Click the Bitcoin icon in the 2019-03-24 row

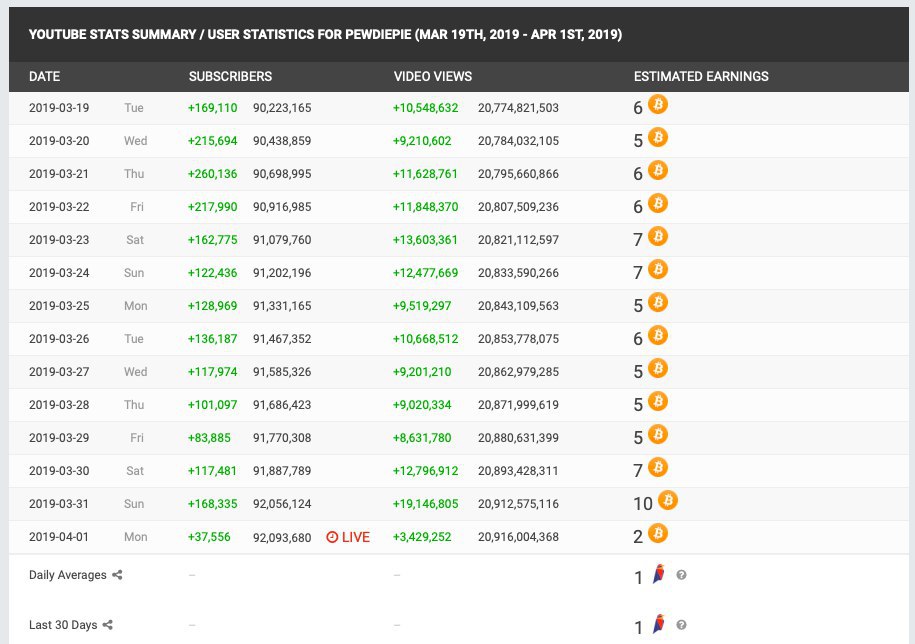(x=658, y=270)
